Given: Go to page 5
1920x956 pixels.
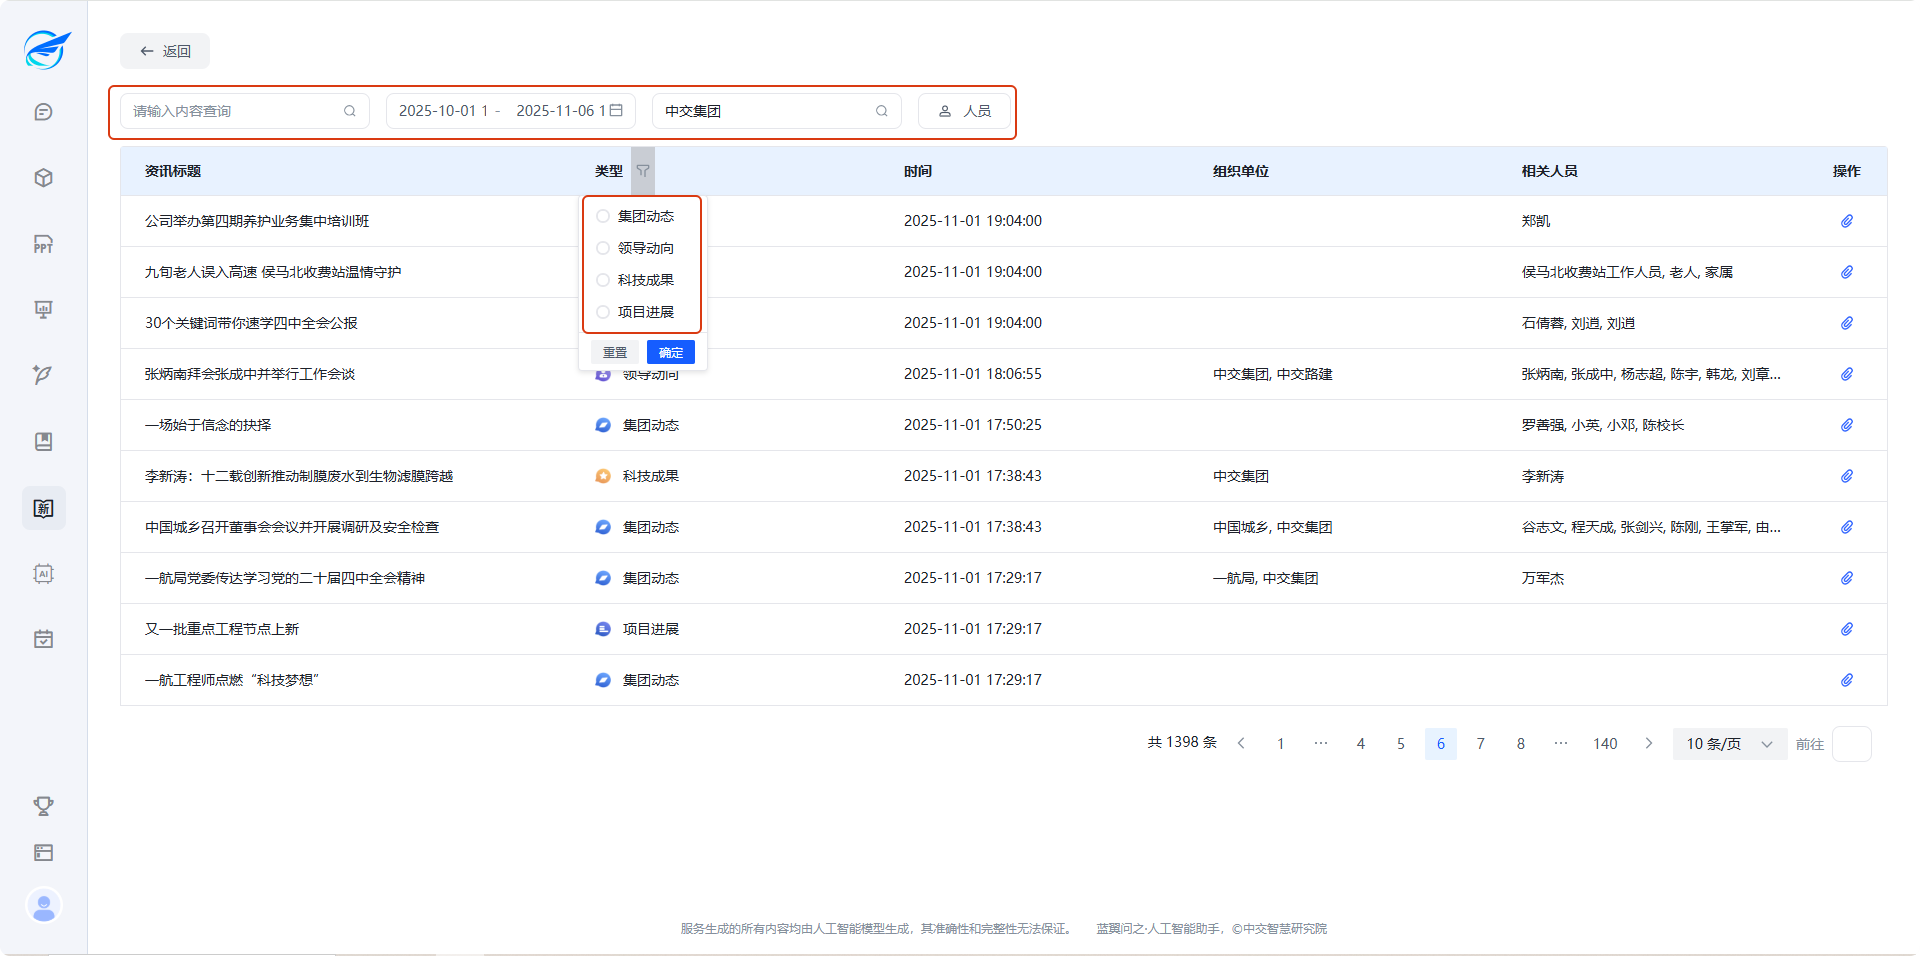Looking at the screenshot, I should [x=1401, y=744].
